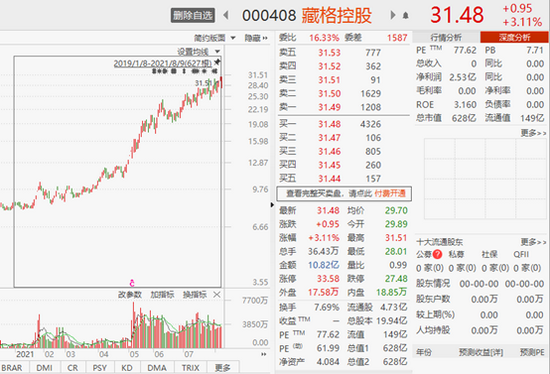
Task: Select the CR indicator tab
Action: [x=73, y=368]
